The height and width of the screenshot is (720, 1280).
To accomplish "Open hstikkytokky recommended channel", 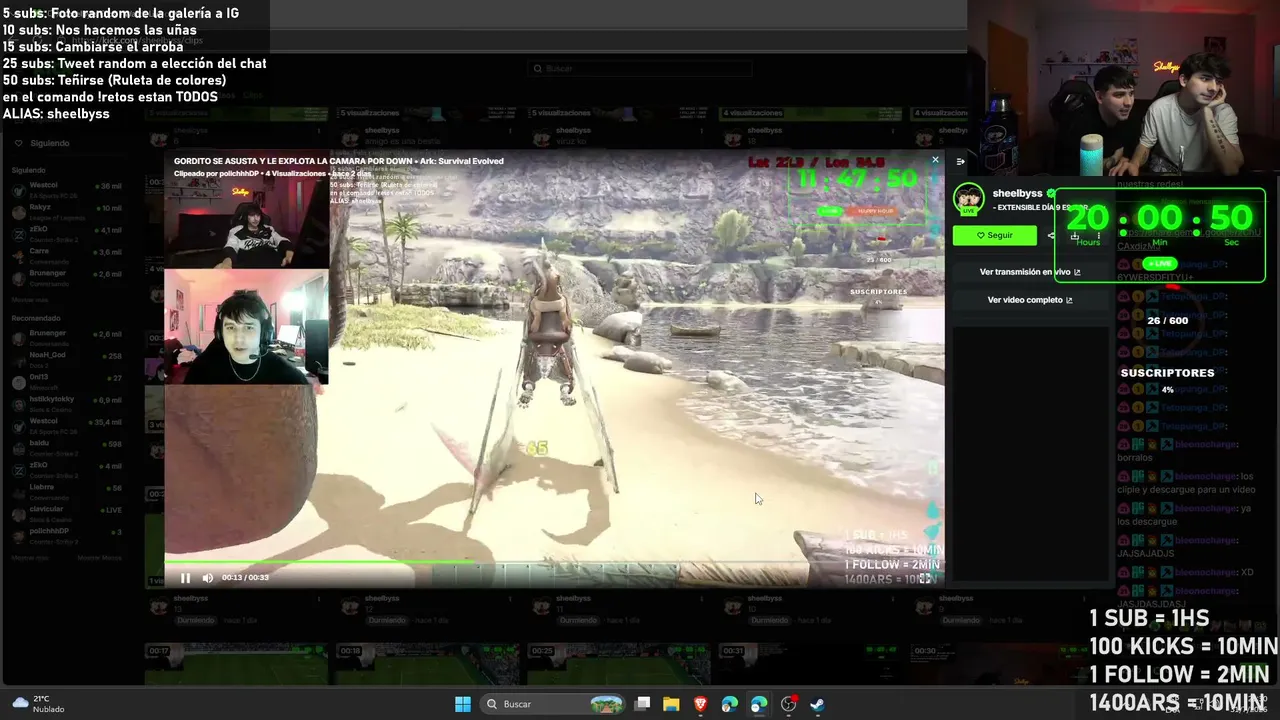I will pyautogui.click(x=67, y=403).
